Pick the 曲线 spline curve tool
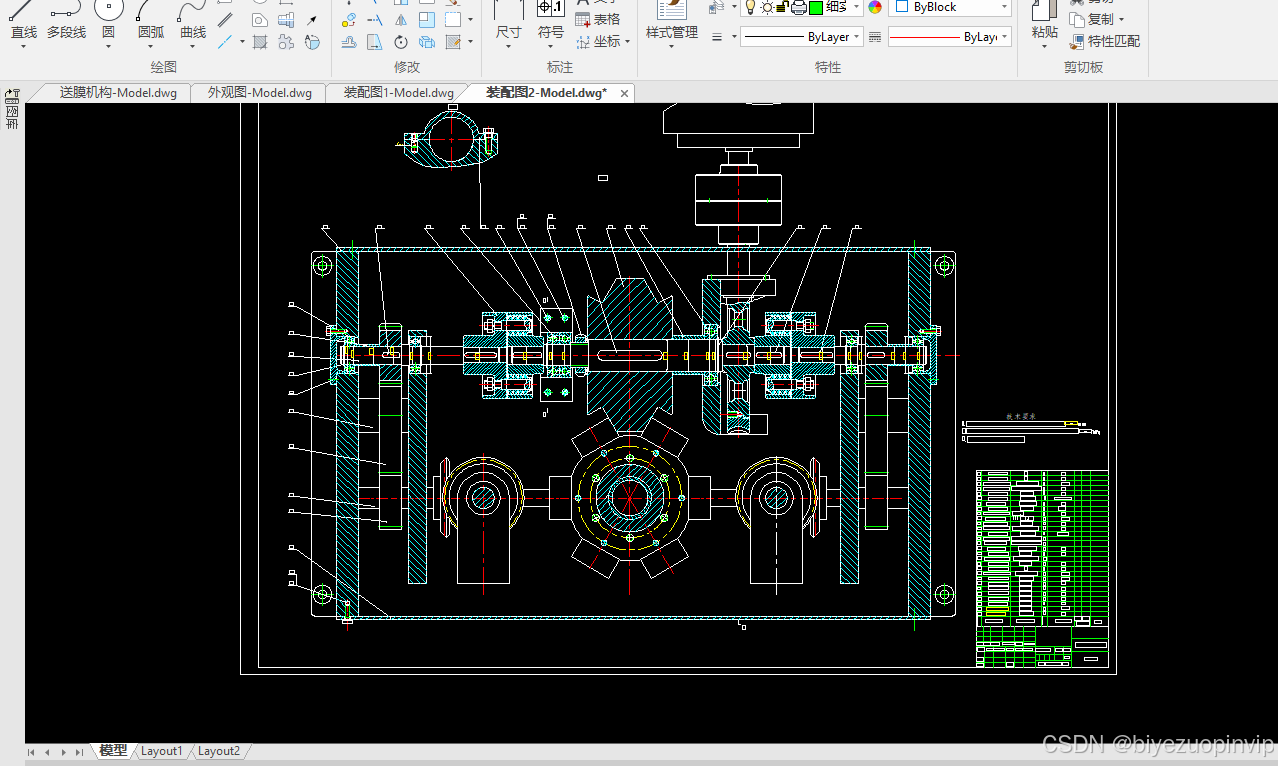 [x=193, y=22]
